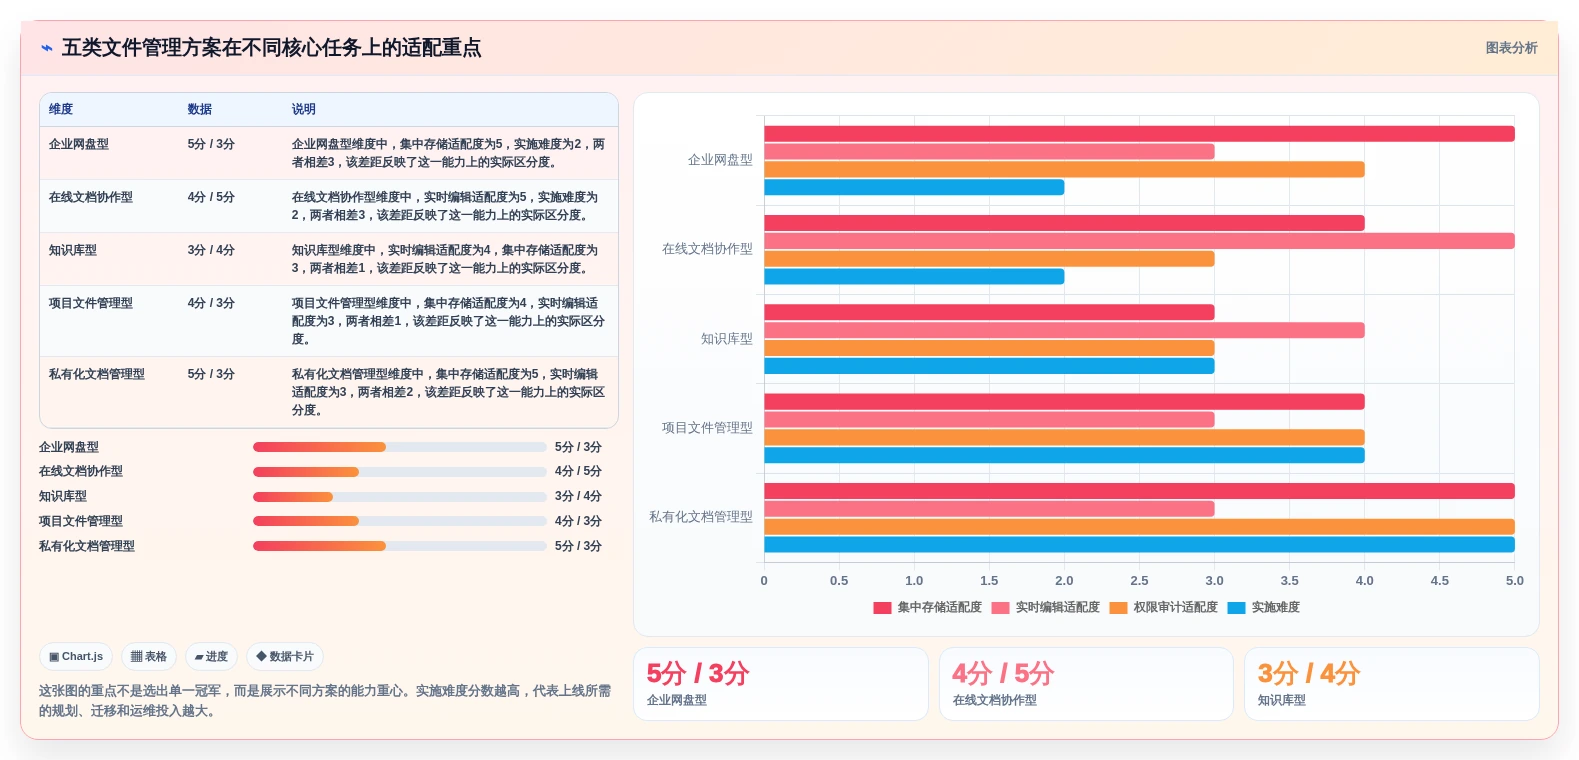Click the 项目文件管理型 progress bar
This screenshot has width=1579, height=760.
[x=400, y=521]
